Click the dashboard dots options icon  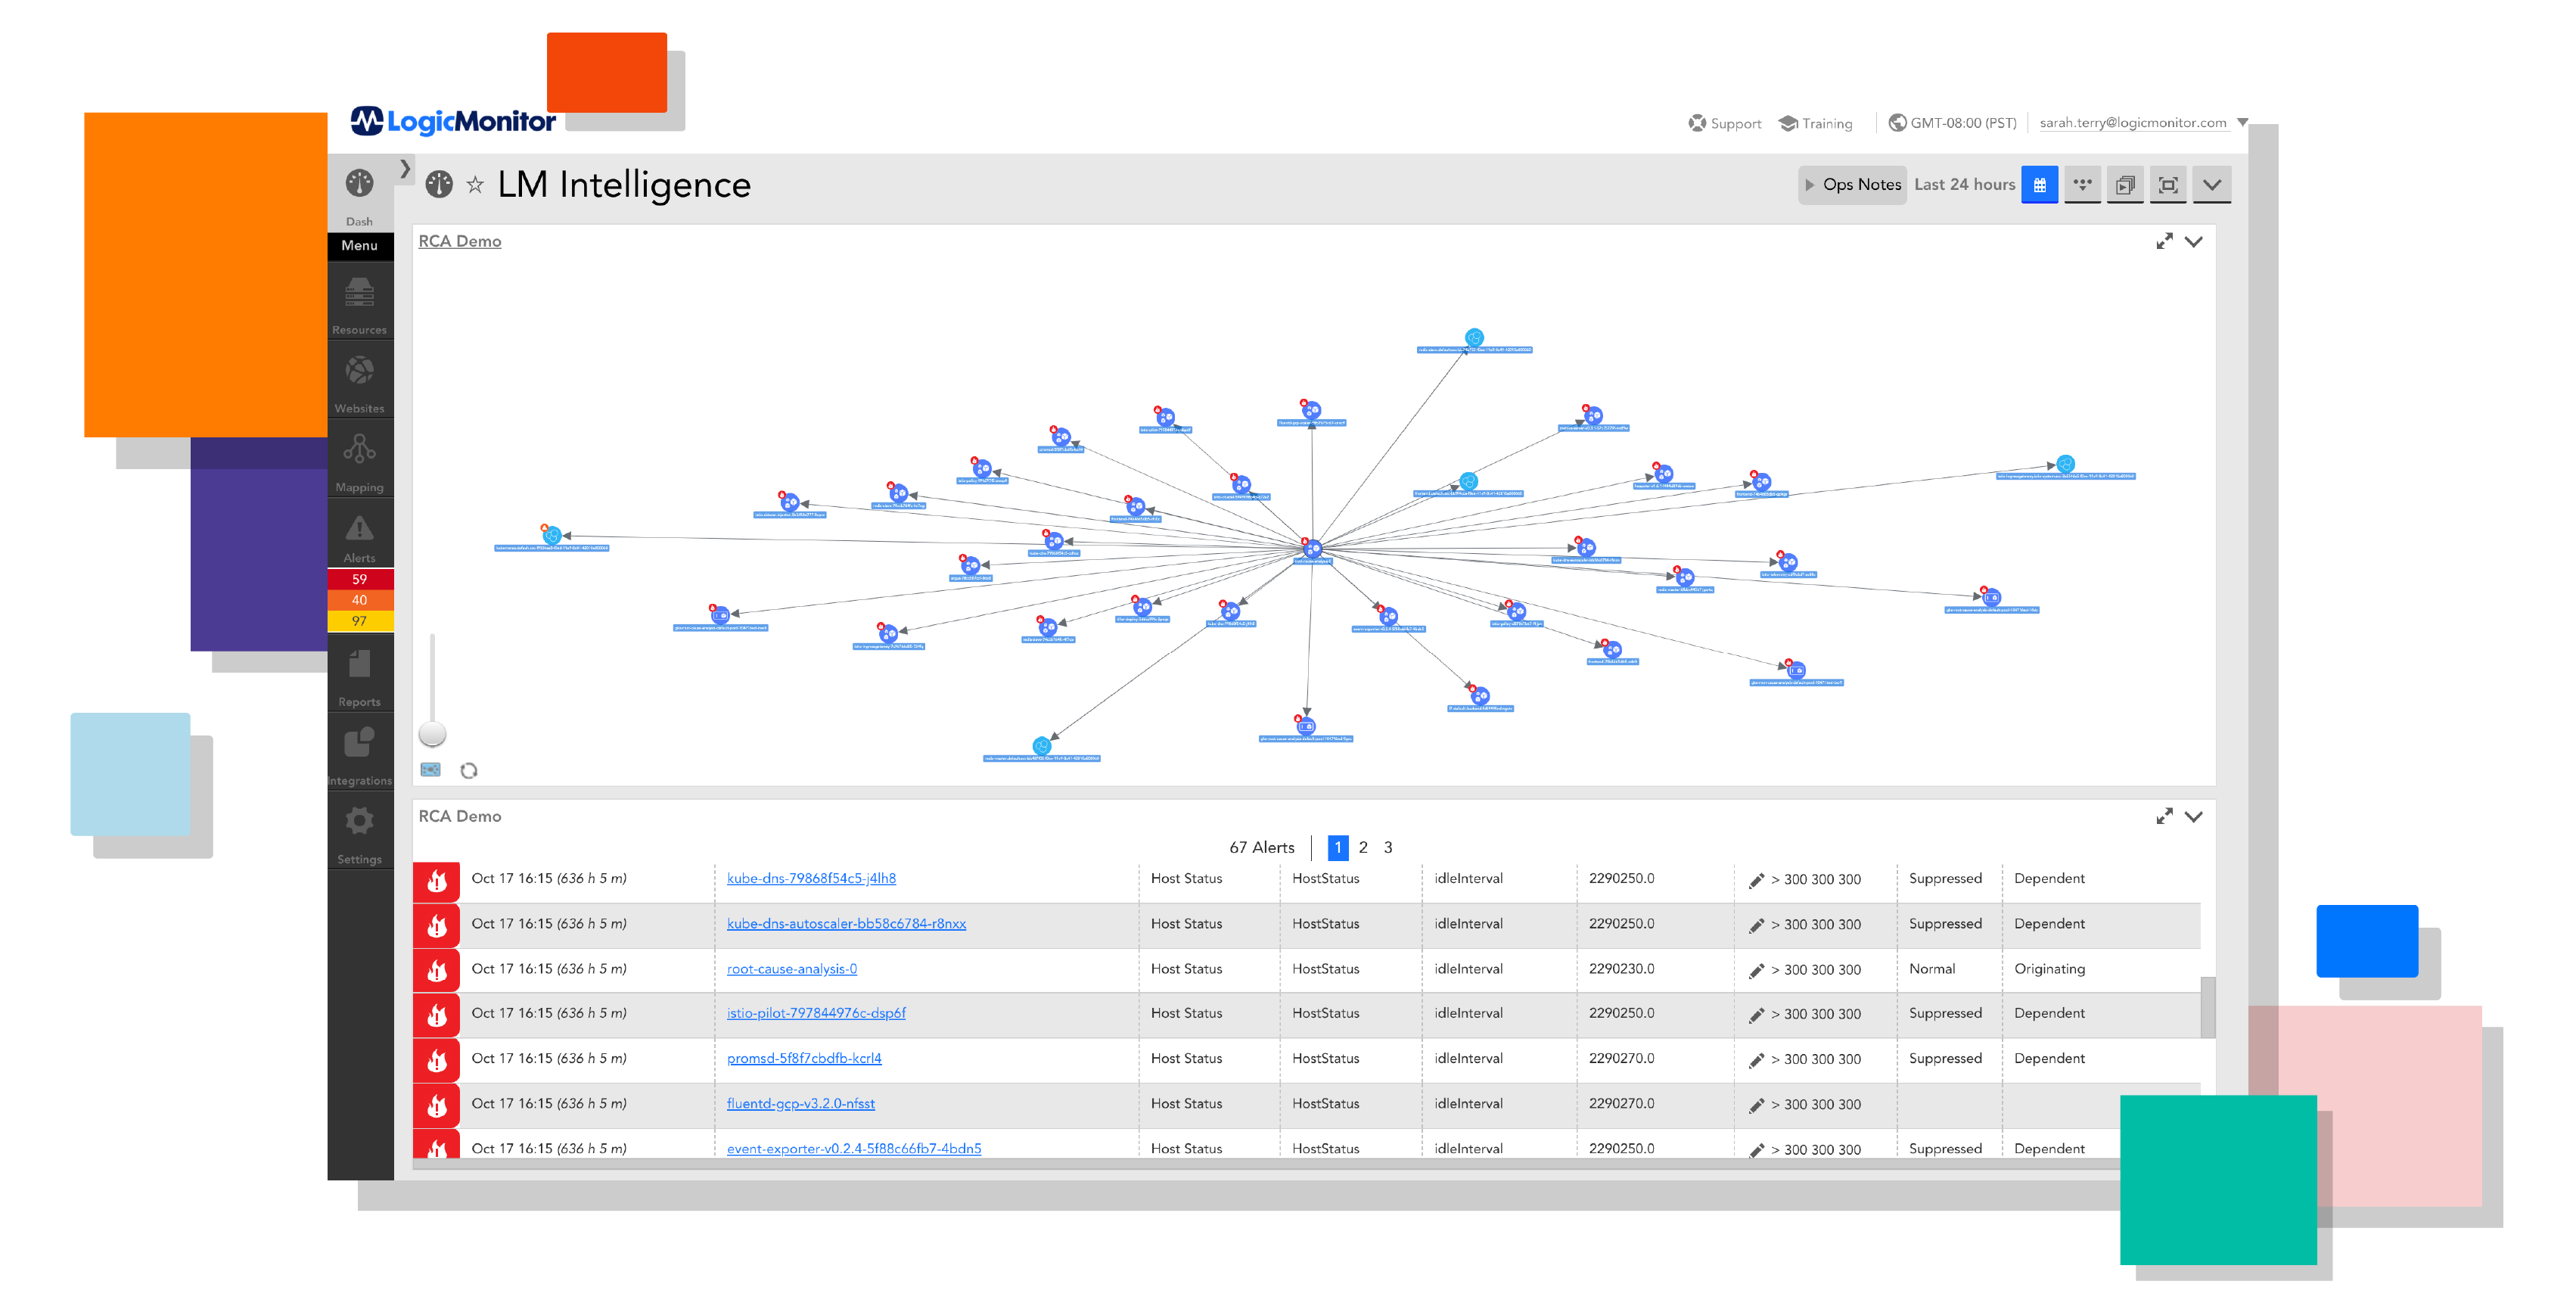coord(2082,184)
